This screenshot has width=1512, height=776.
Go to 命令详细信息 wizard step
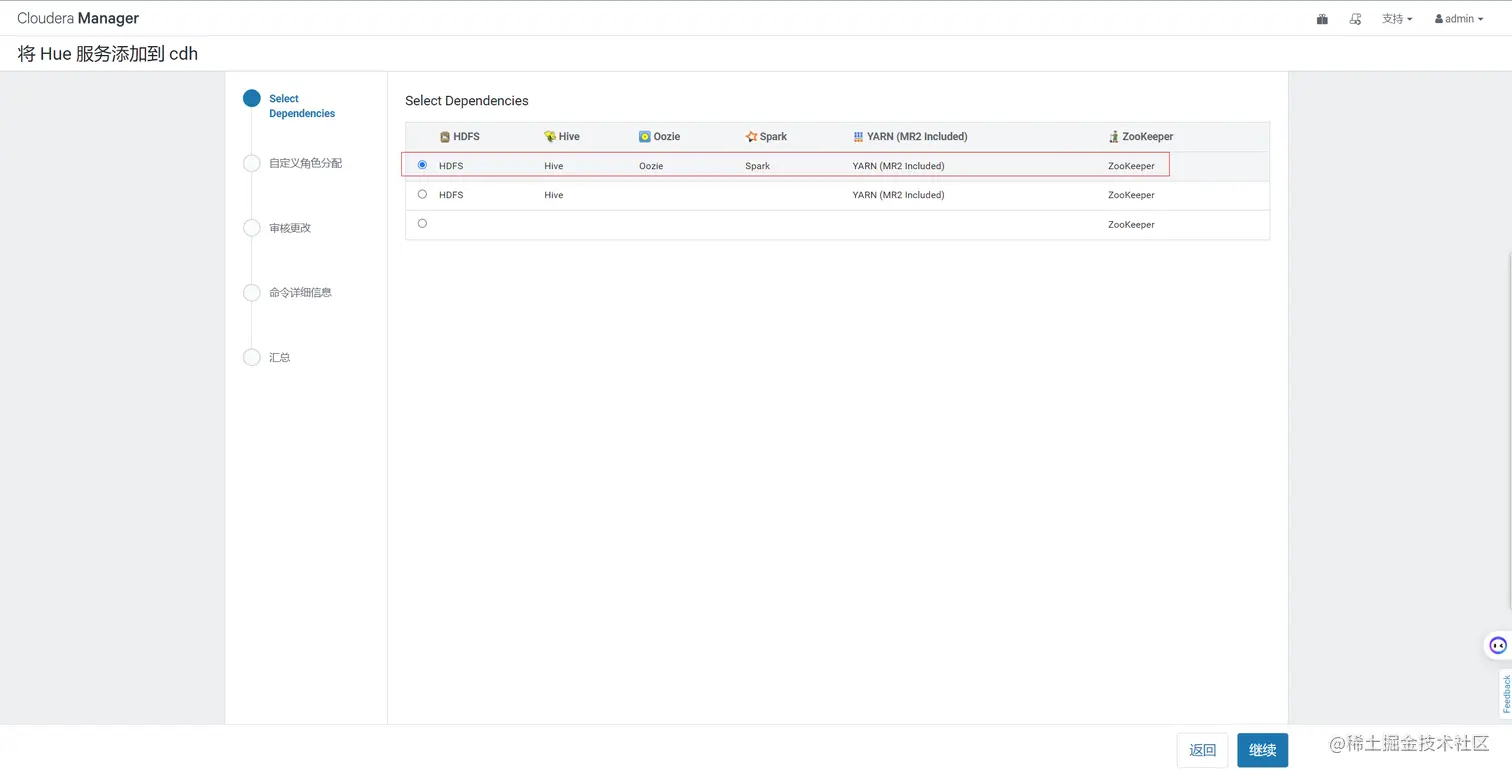coord(300,292)
